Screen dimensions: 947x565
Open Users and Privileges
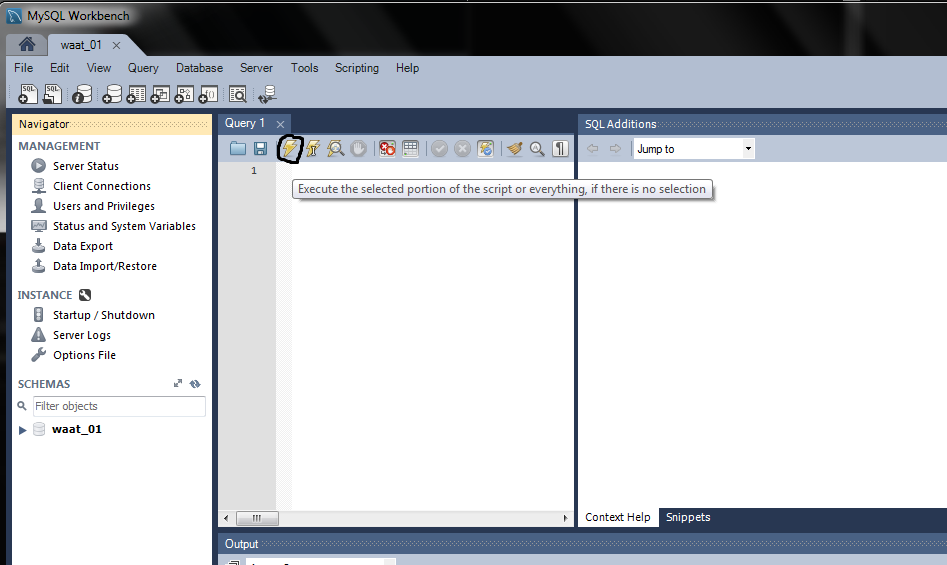(x=103, y=206)
